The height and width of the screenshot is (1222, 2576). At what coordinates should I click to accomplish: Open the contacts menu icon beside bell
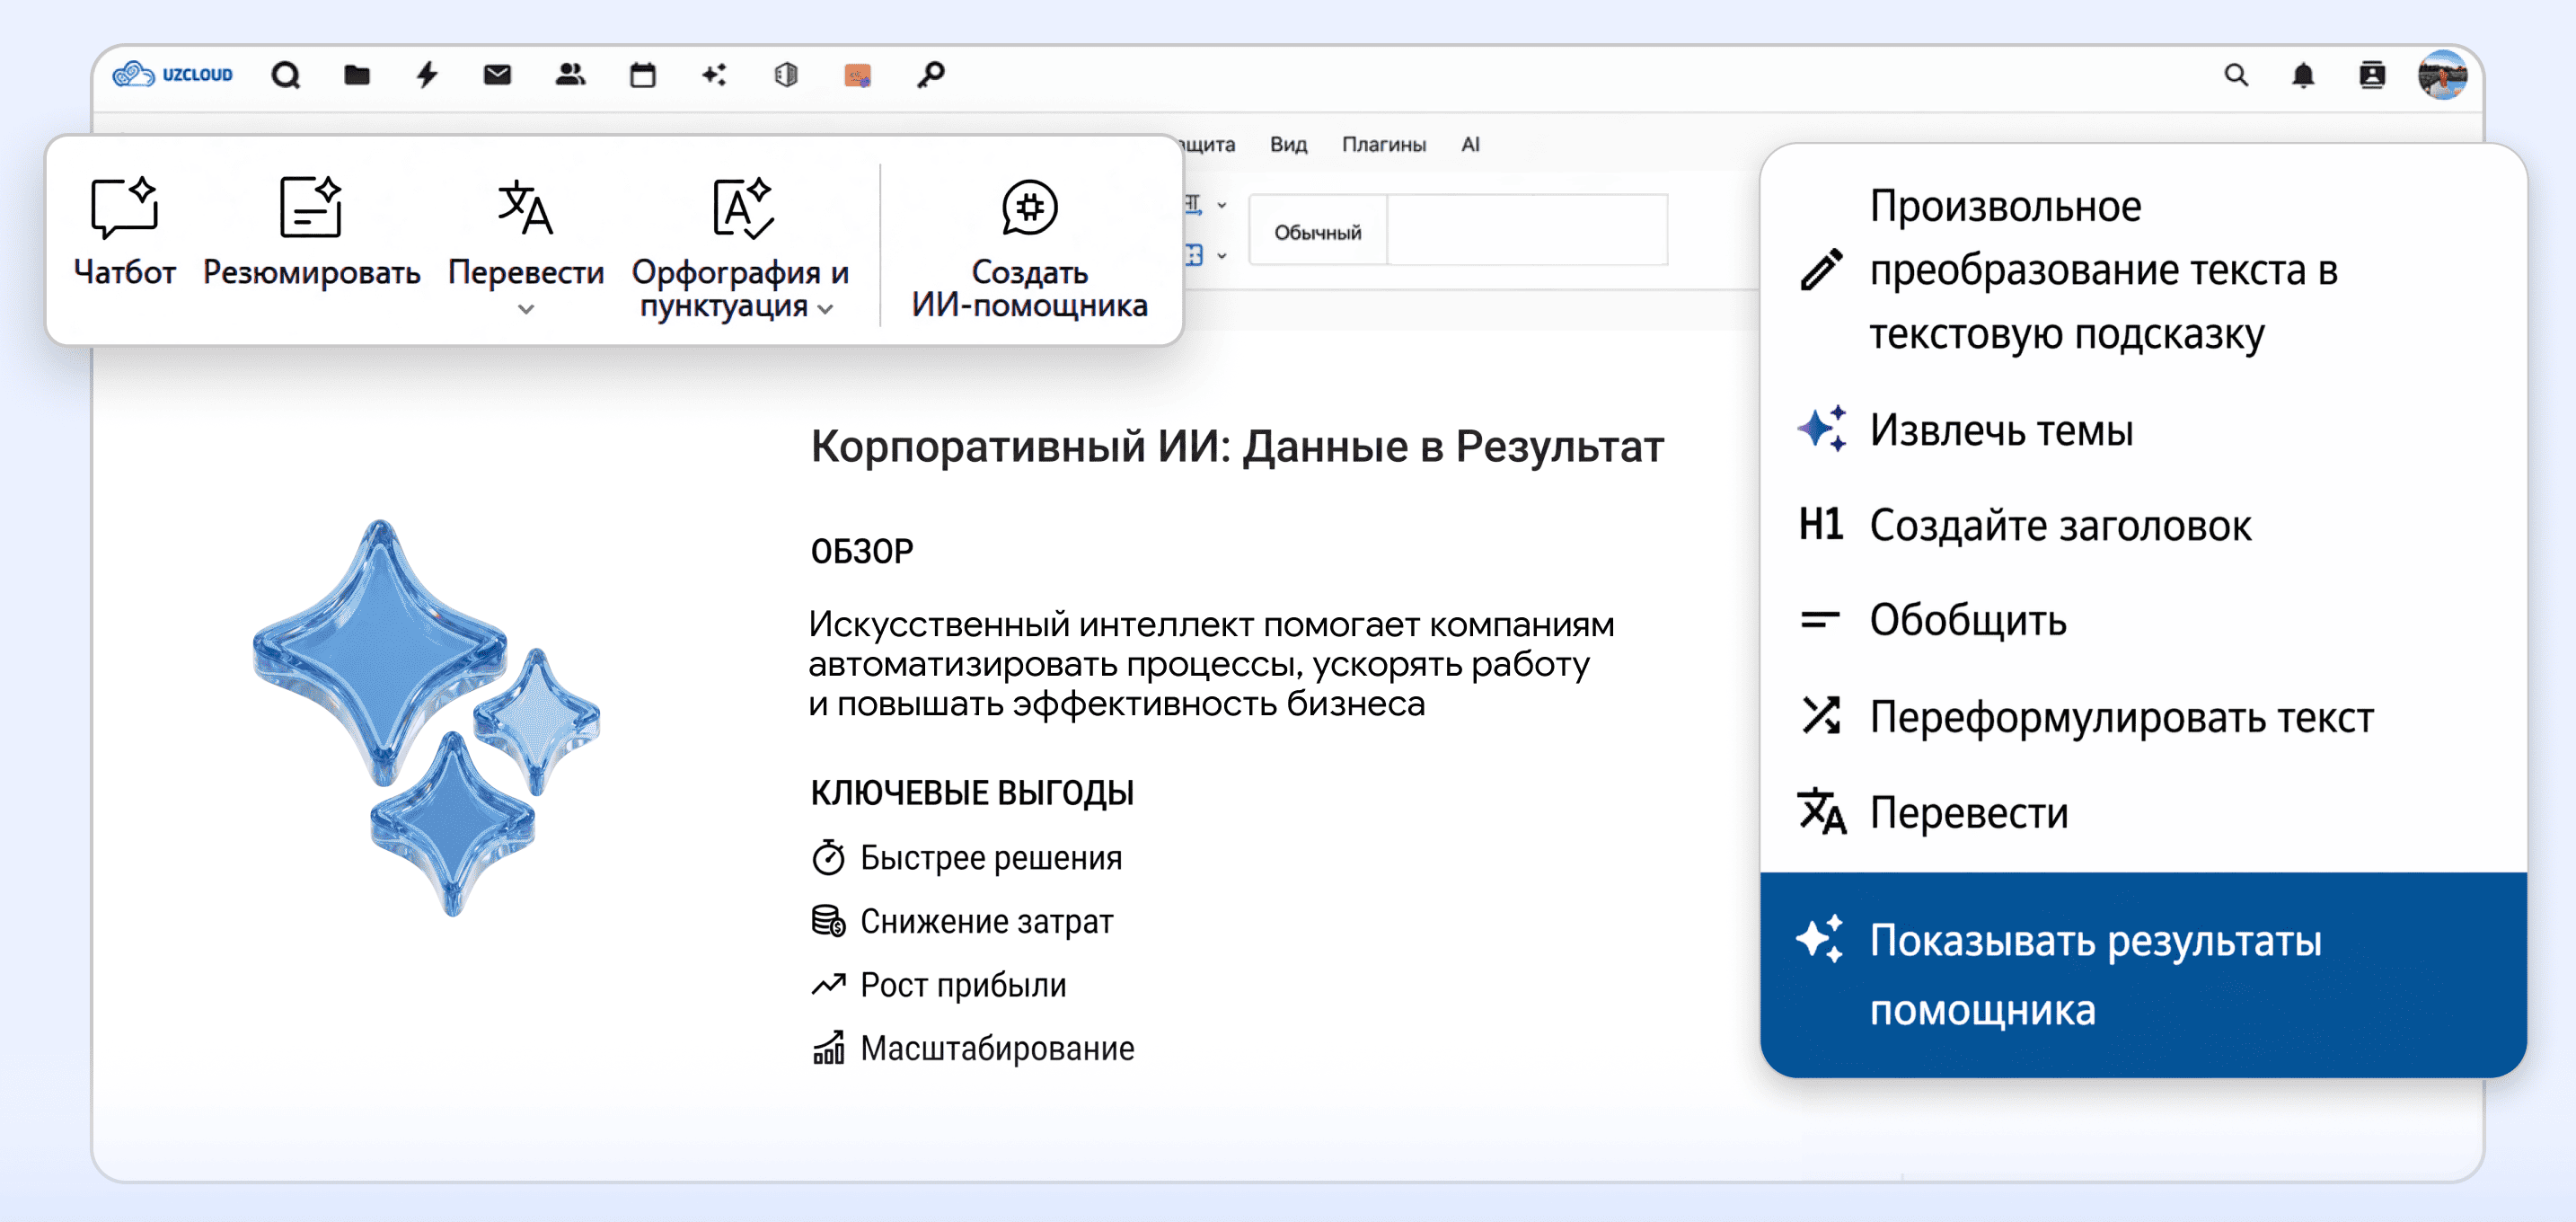coord(2371,75)
